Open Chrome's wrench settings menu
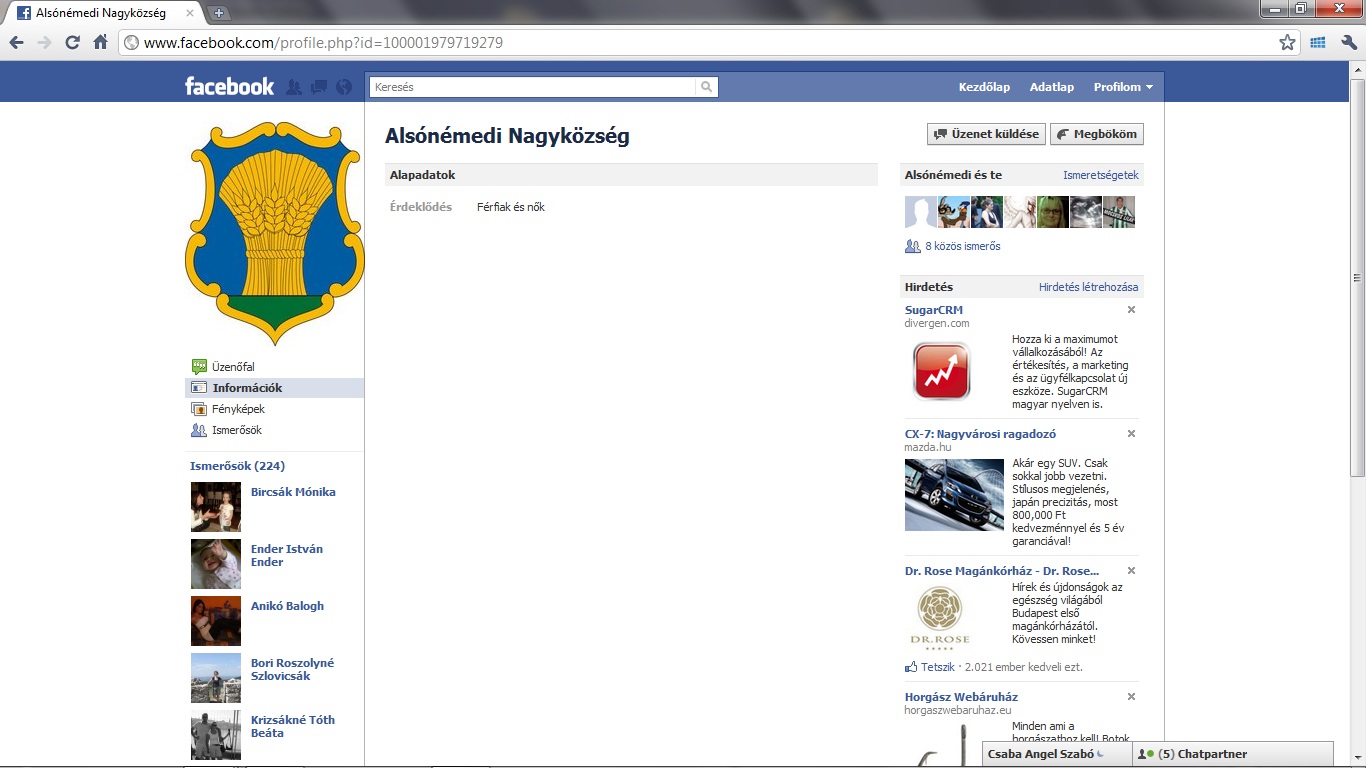The width and height of the screenshot is (1366, 768). (1348, 42)
